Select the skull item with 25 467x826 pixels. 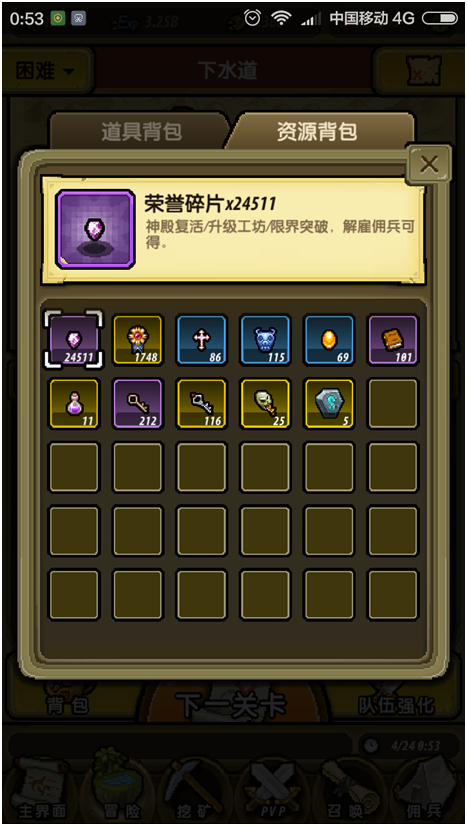265,404
